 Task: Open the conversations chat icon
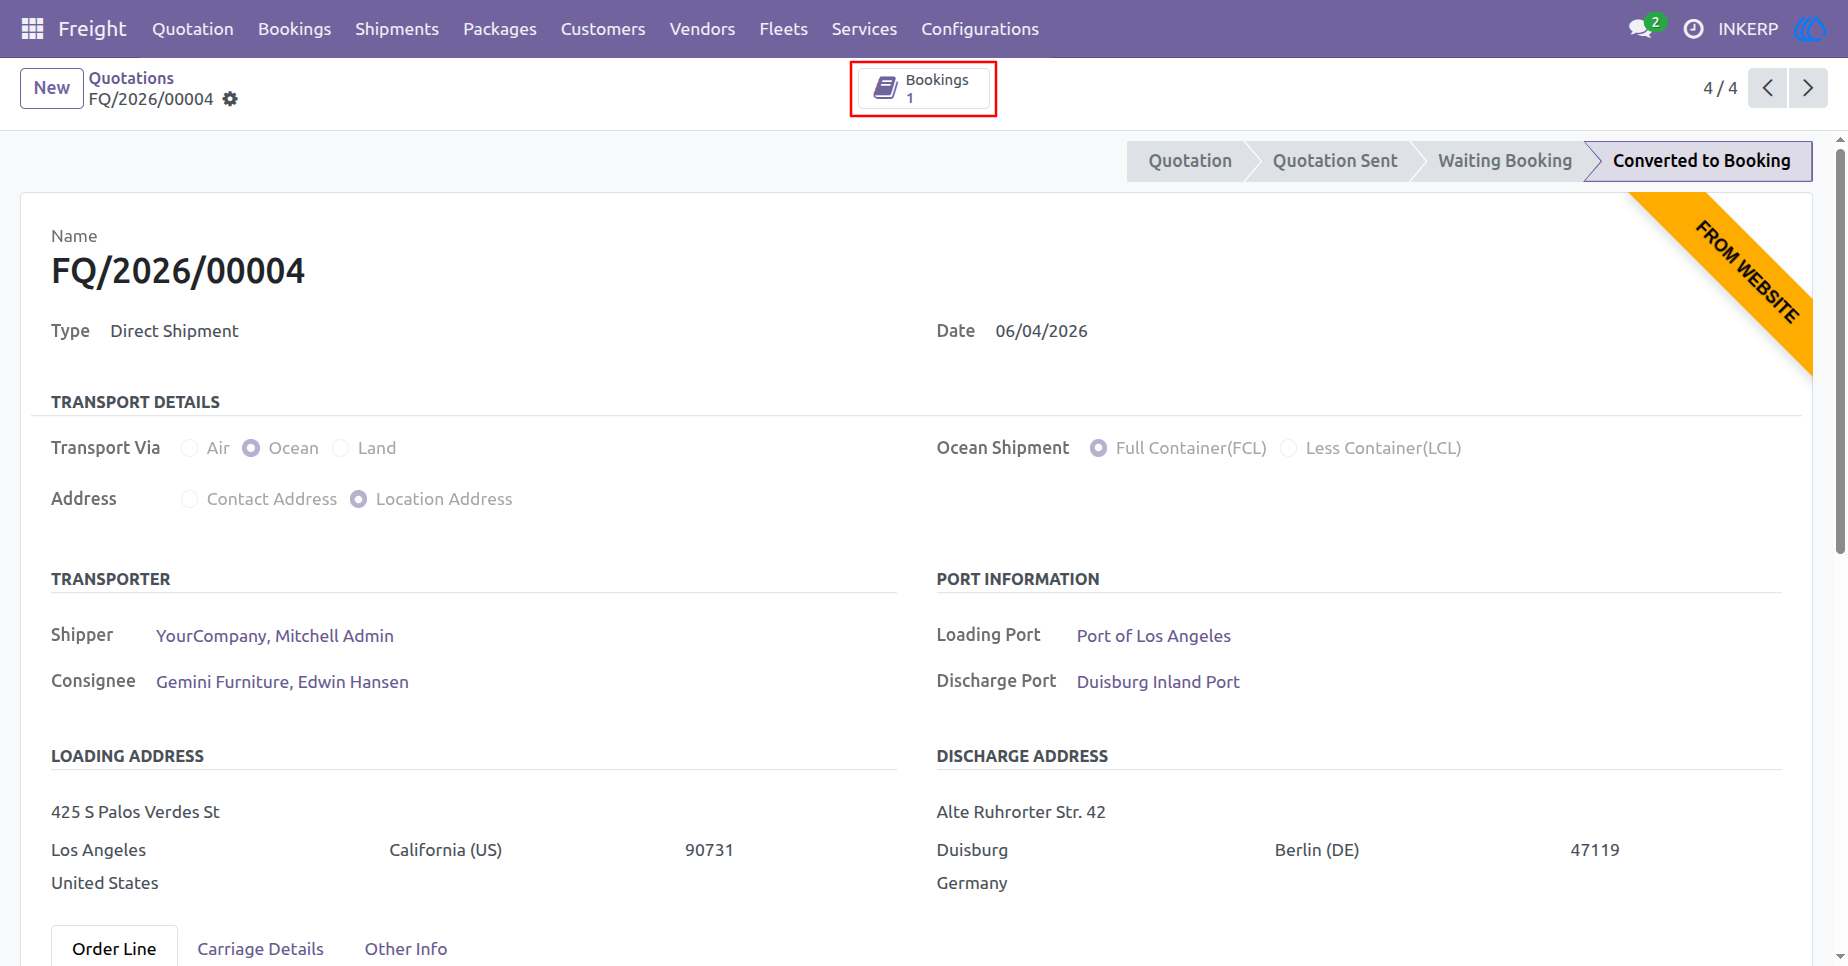tap(1640, 29)
